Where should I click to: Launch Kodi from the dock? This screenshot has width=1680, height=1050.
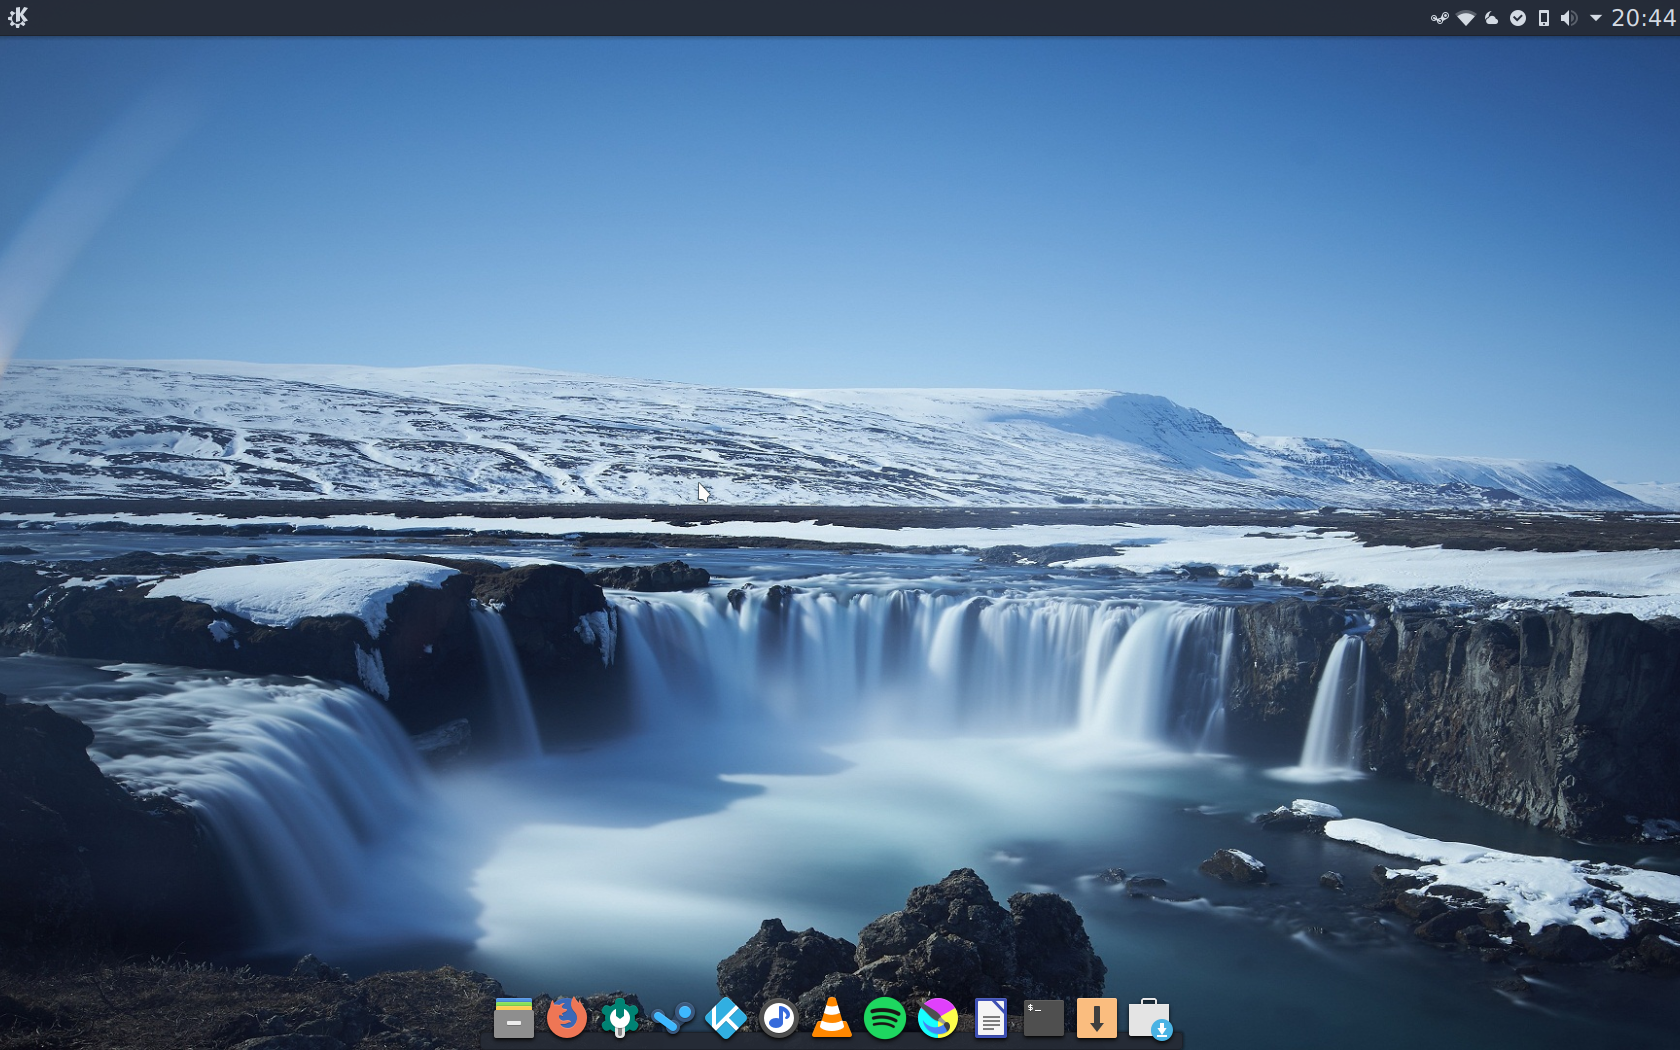point(726,1019)
